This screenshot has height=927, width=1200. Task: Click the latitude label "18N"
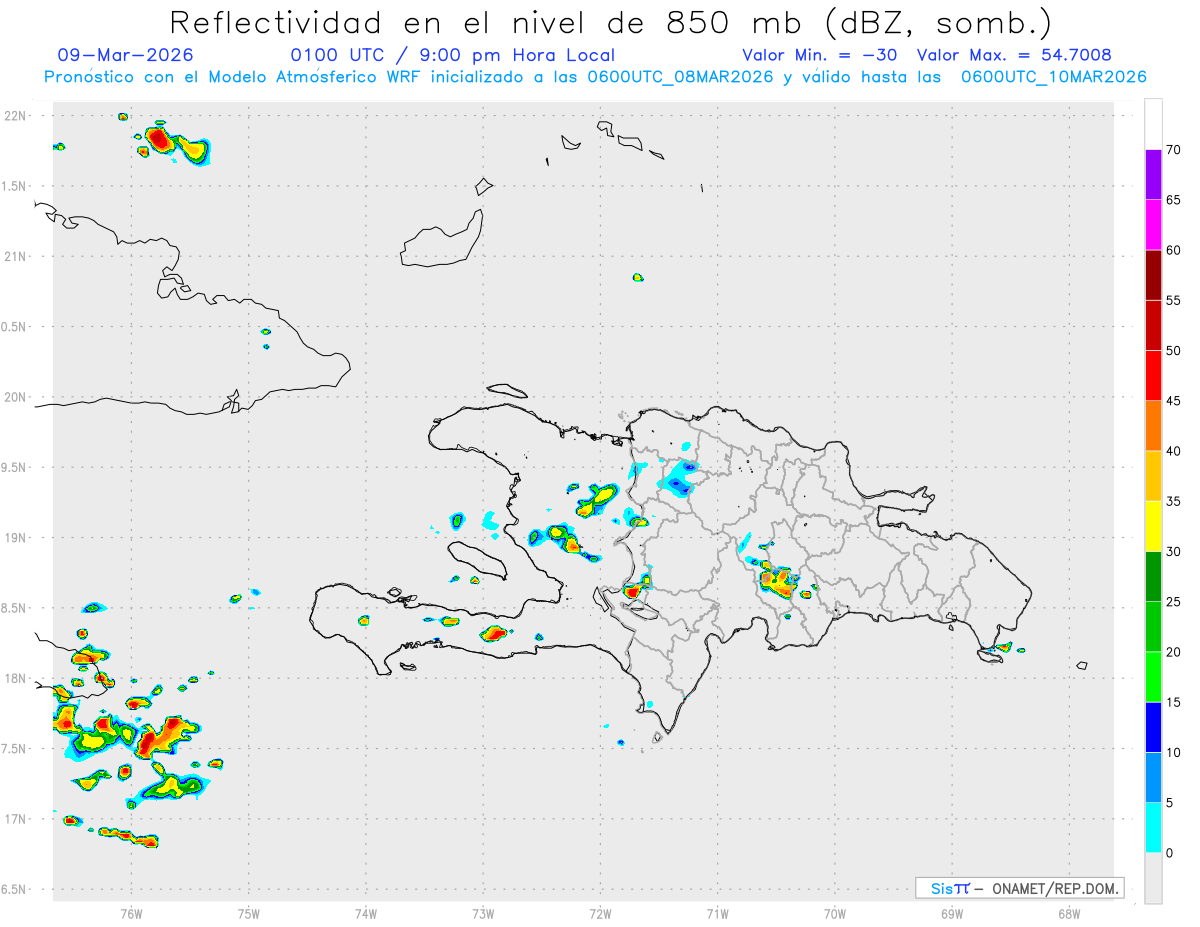(x=17, y=678)
